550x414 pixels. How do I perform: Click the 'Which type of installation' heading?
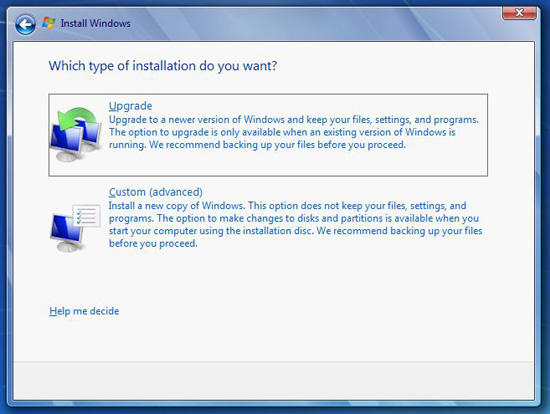click(163, 66)
